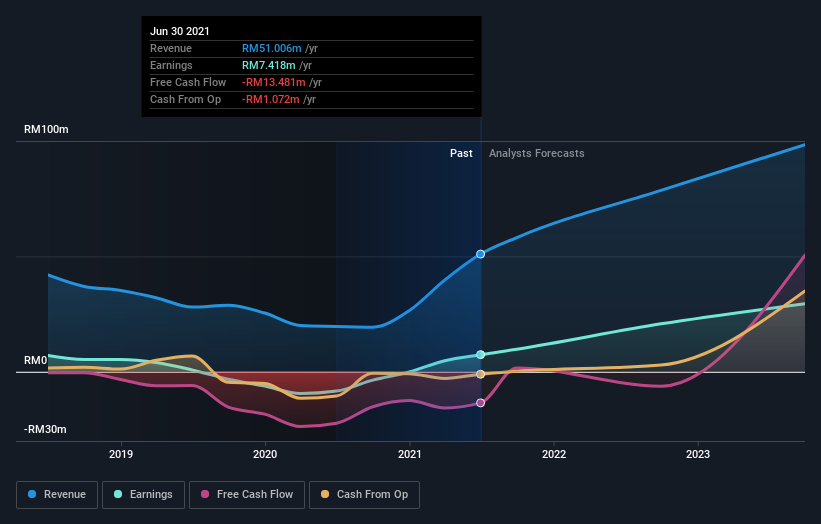Select the 2021 x-axis label

tap(409, 454)
